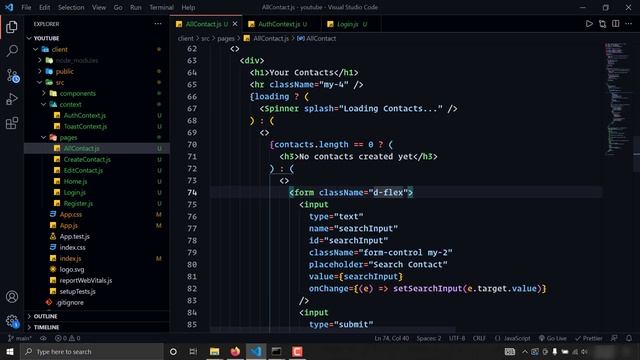Screen dimensions: 640x360
Task: Collapse the YOUTUBE root folder
Action: pos(29,38)
